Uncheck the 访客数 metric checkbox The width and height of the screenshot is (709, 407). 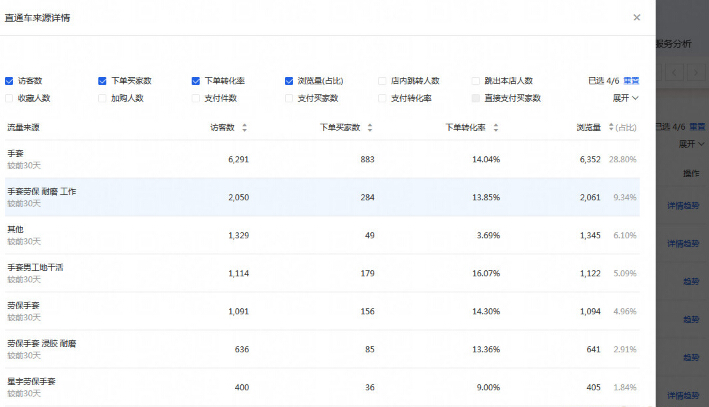point(10,81)
